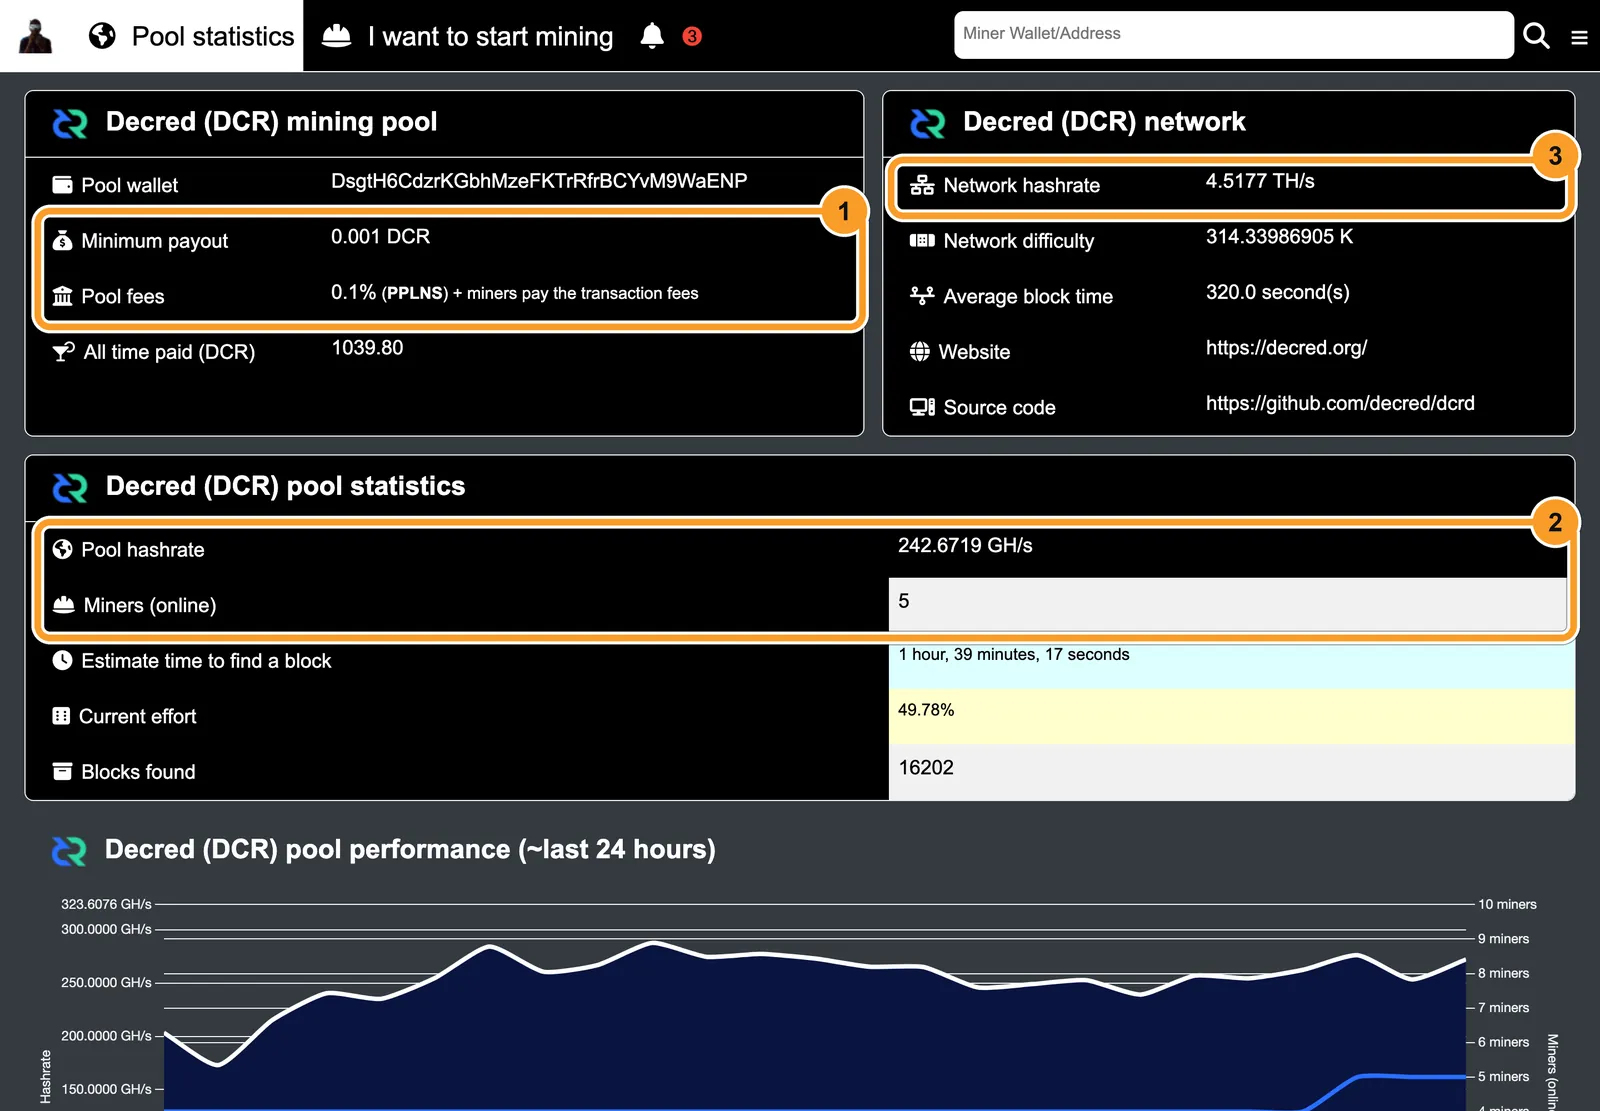The height and width of the screenshot is (1111, 1600).
Task: Open the github.com/decred/dcrd source code link
Action: coord(1340,403)
